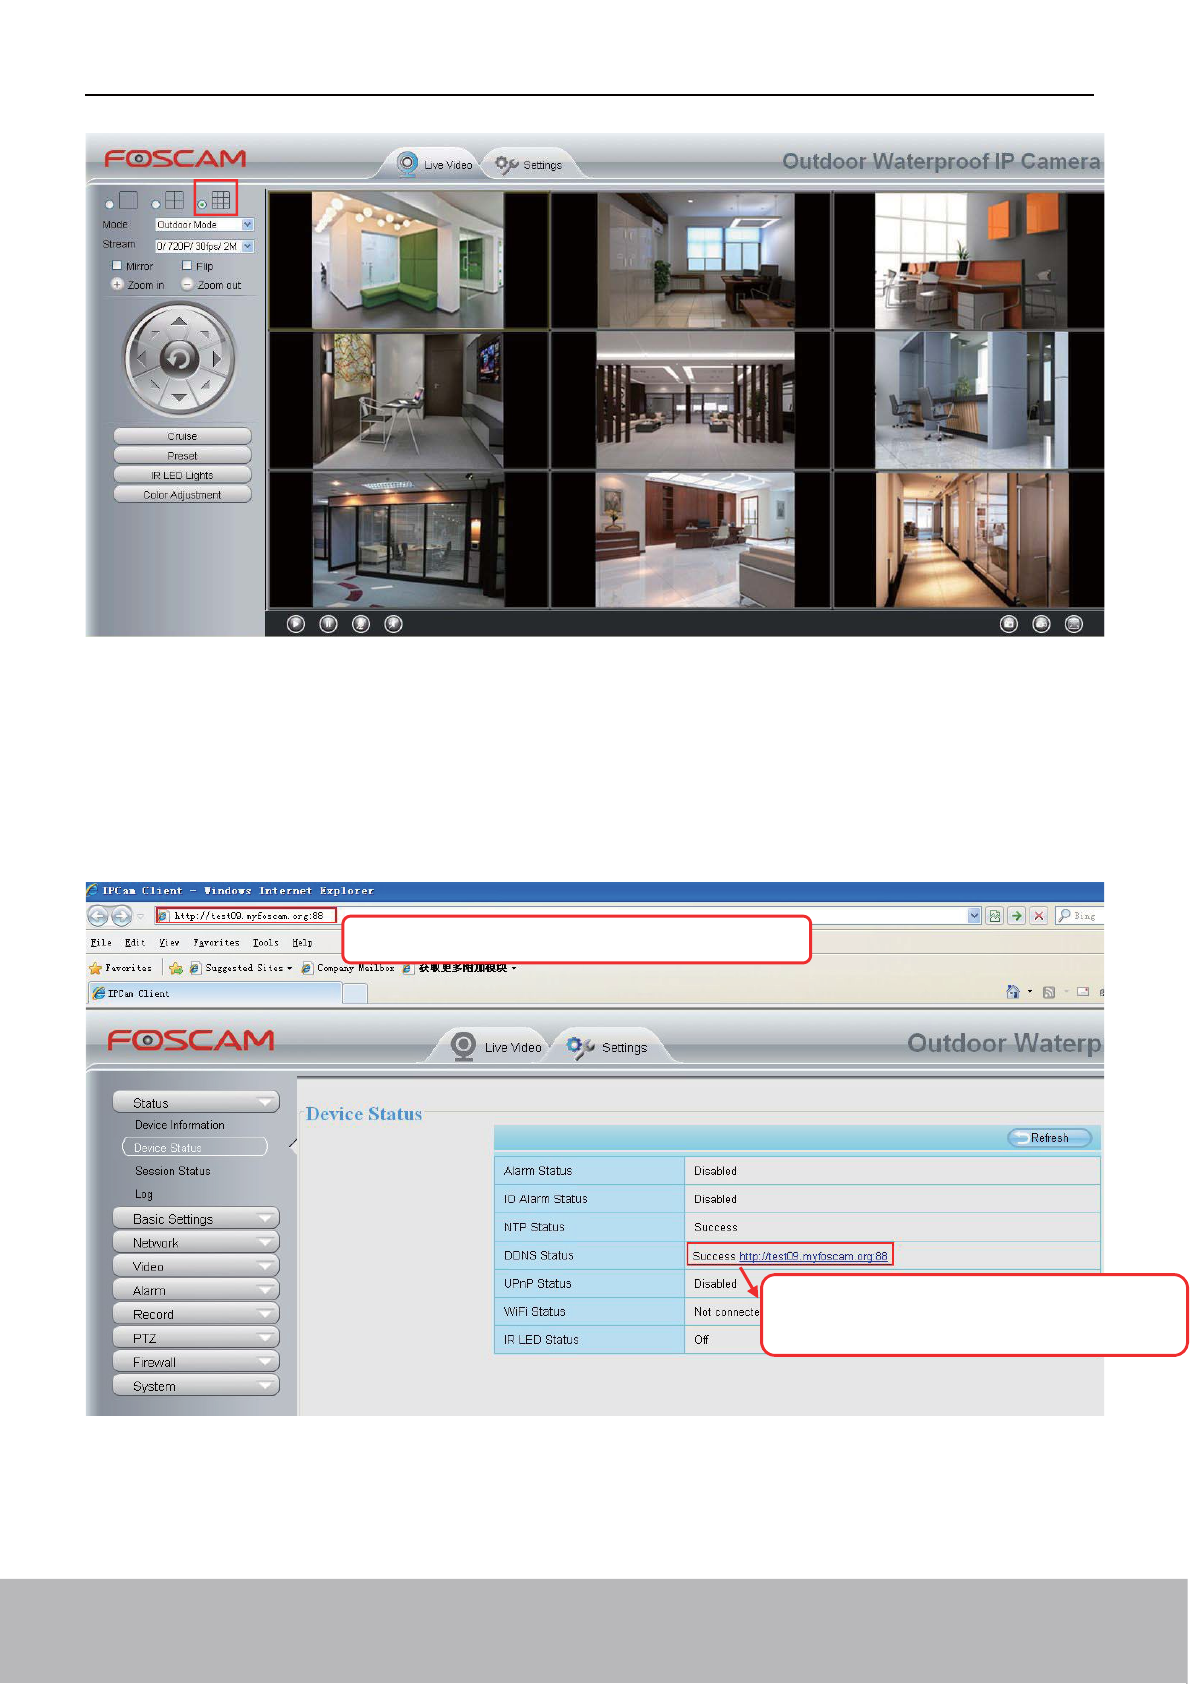Image resolution: width=1190 pixels, height=1684 pixels.
Task: Pan camera with PTZ left arrow
Action: (141, 358)
